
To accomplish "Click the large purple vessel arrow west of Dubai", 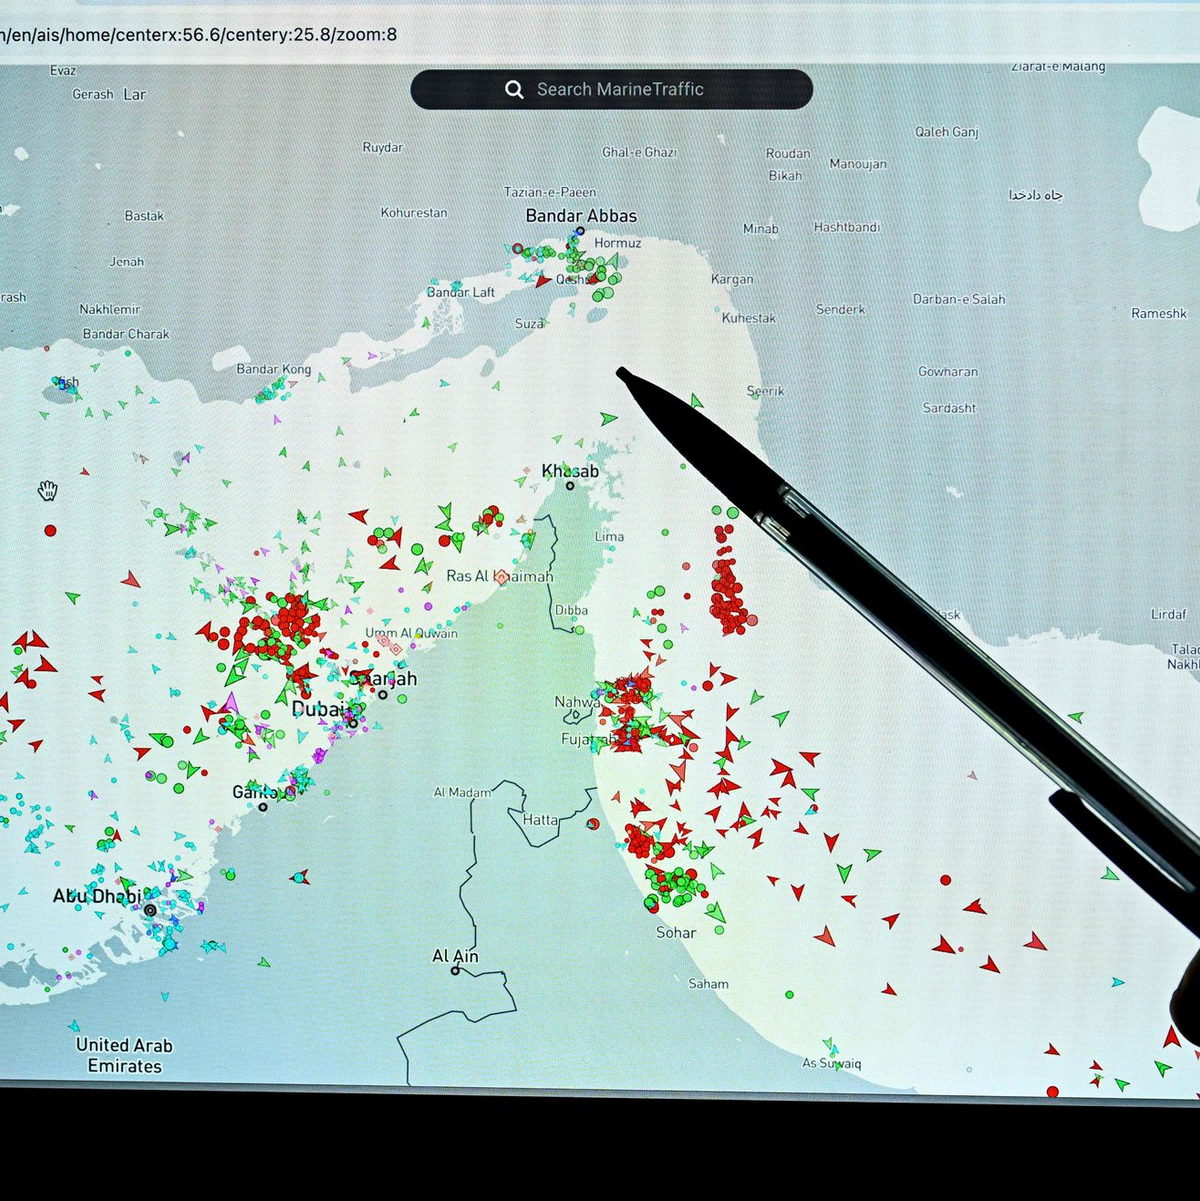I will tap(232, 702).
